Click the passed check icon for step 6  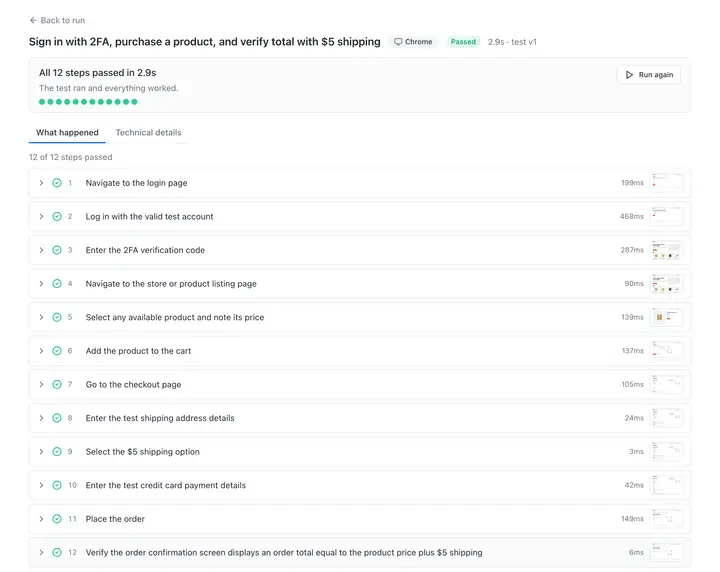(57, 351)
